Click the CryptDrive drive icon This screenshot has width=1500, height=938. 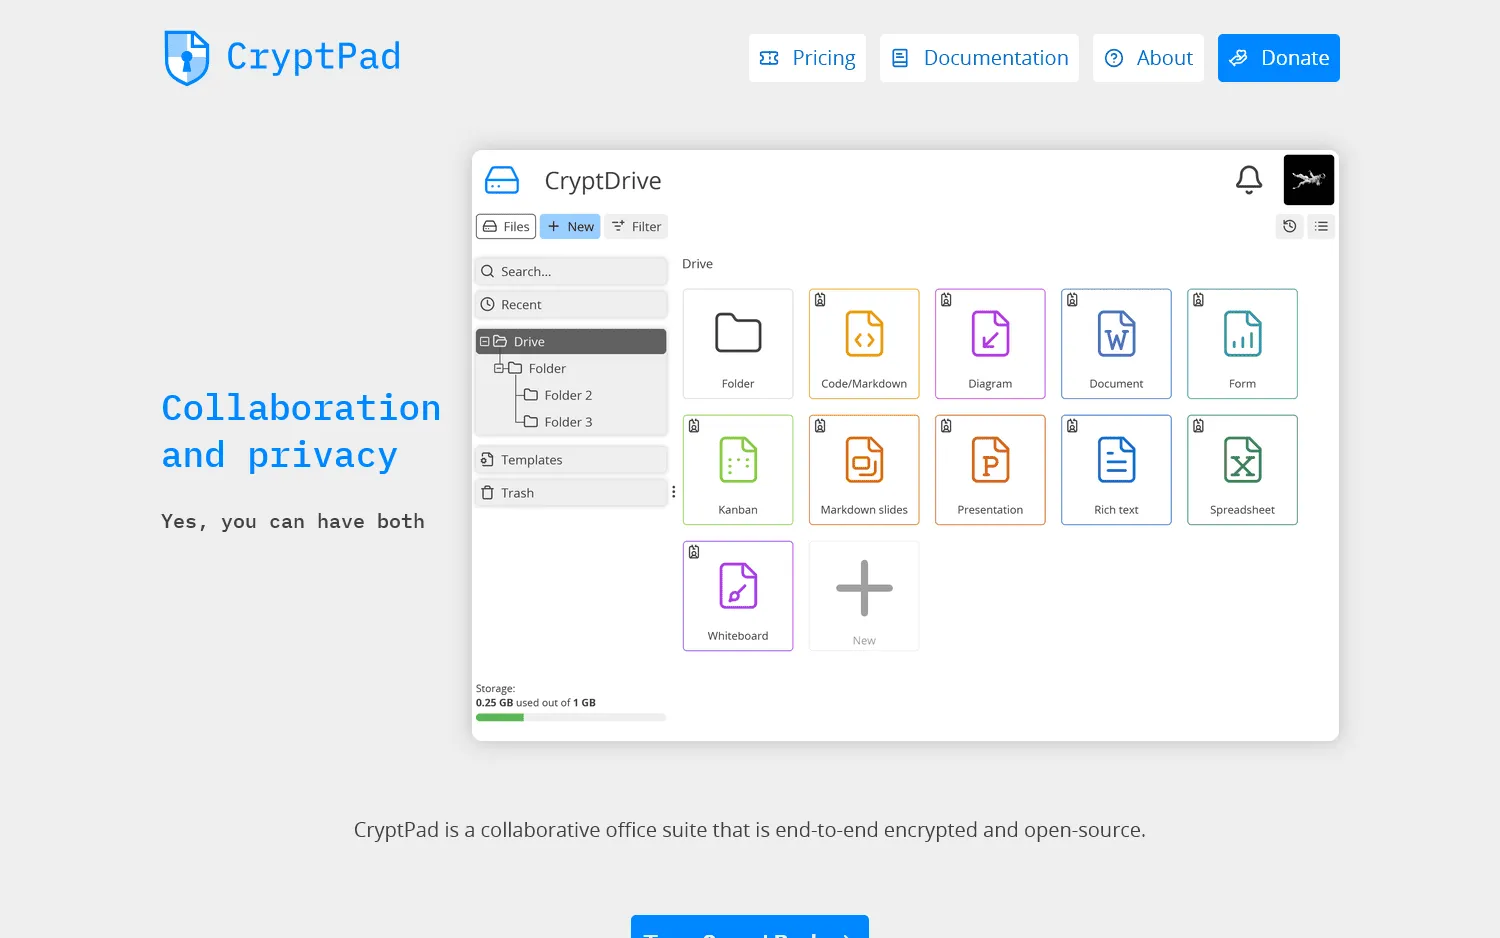point(502,180)
